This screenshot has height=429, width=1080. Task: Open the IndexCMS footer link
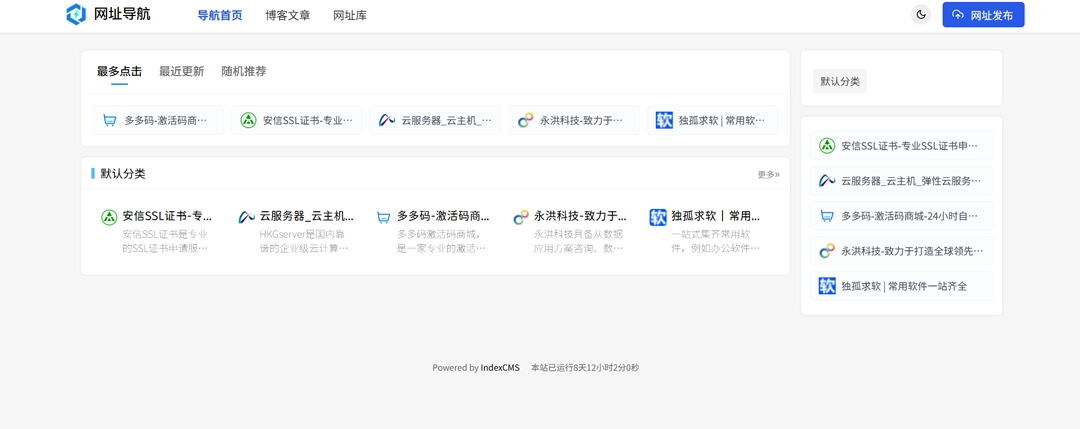point(500,368)
